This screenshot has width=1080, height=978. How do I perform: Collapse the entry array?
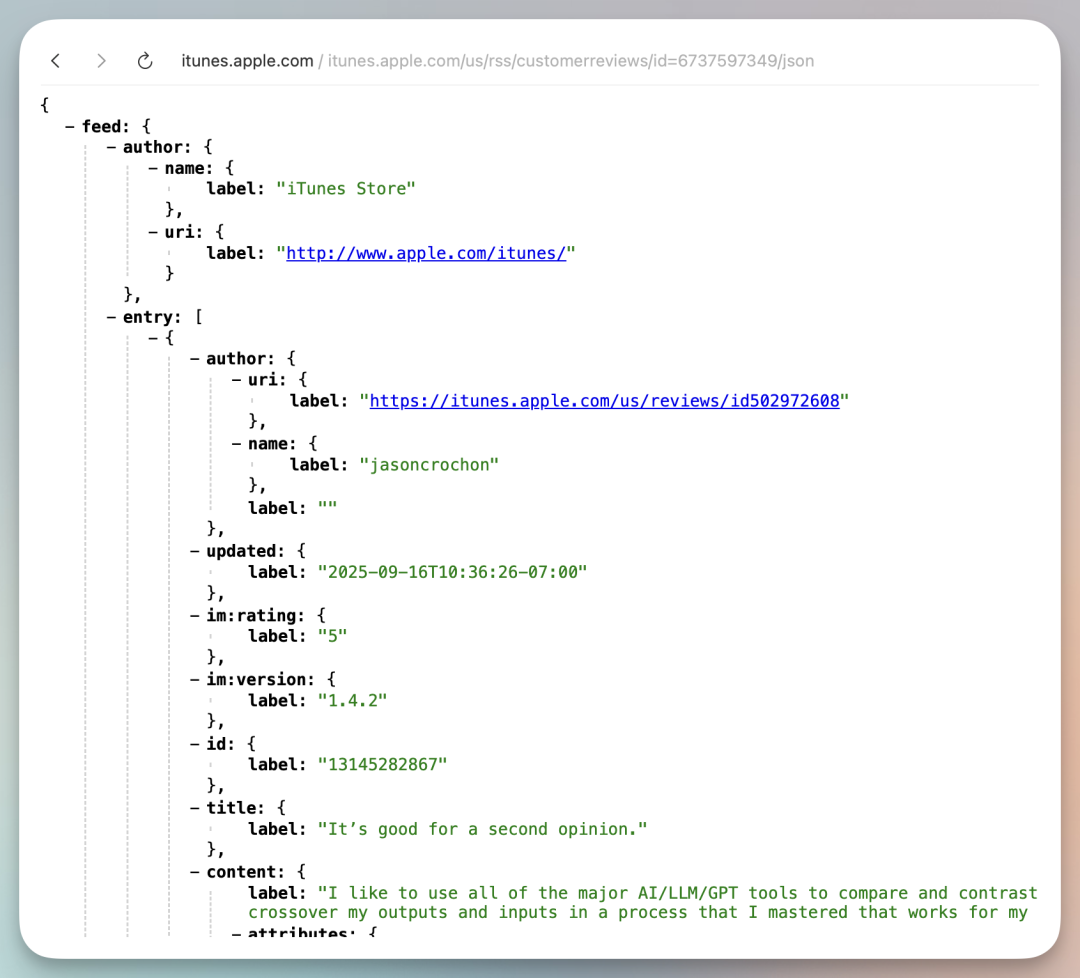111,318
